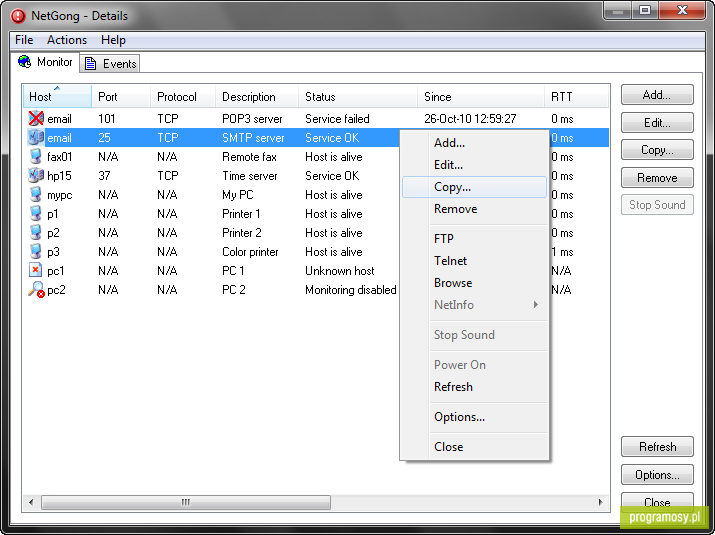Open the Actions menu

67,40
